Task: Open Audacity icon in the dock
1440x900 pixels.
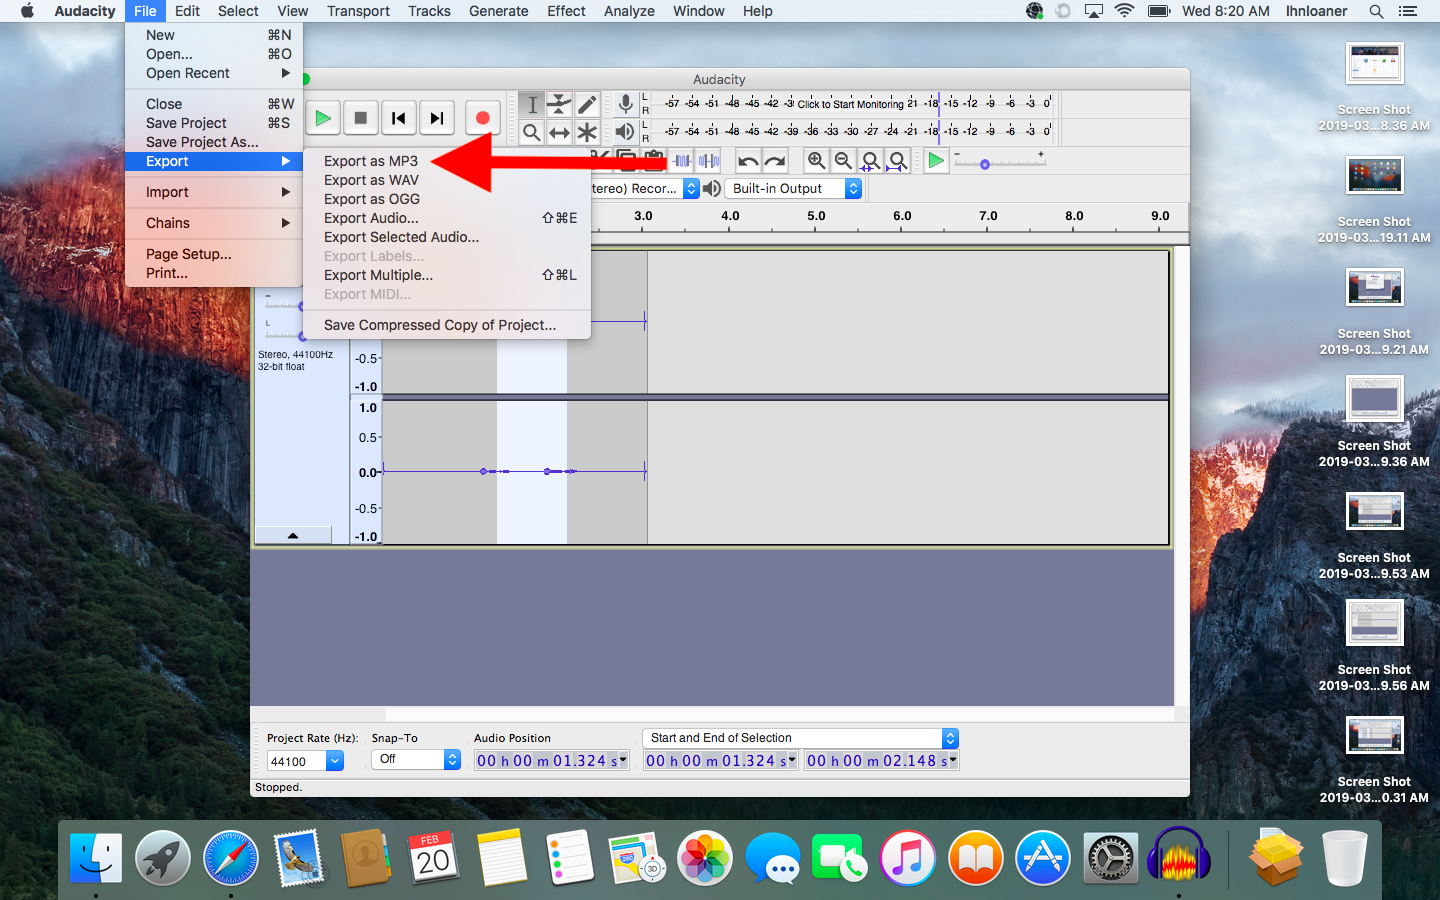Action: coord(1179,856)
